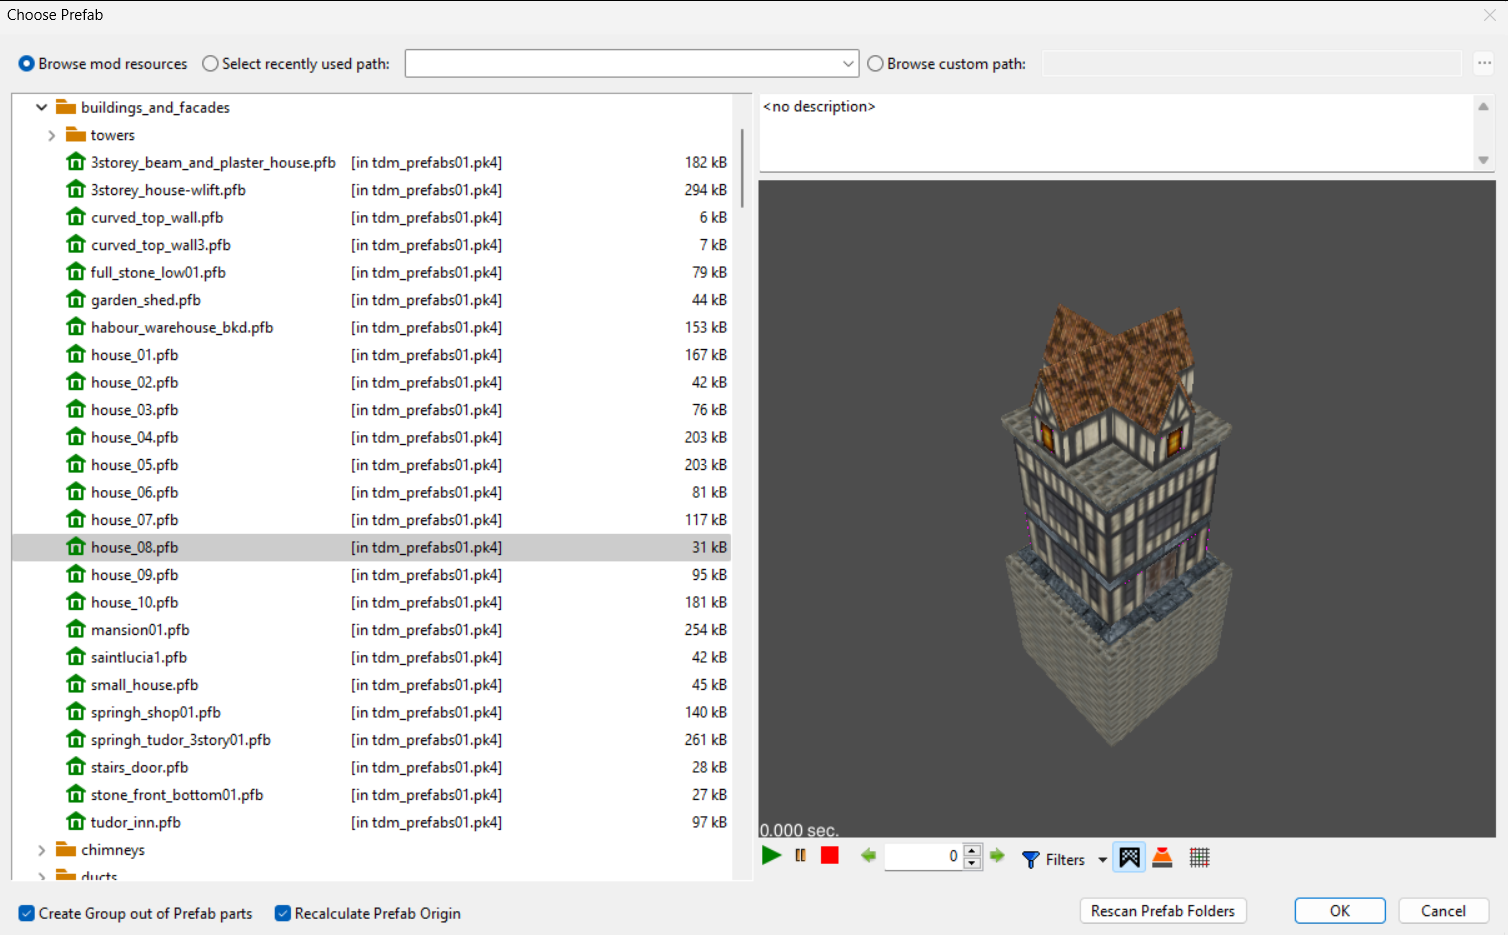Screen dimensions: 1508x935
Task: Open the recently used path dropdown
Action: coord(848,64)
